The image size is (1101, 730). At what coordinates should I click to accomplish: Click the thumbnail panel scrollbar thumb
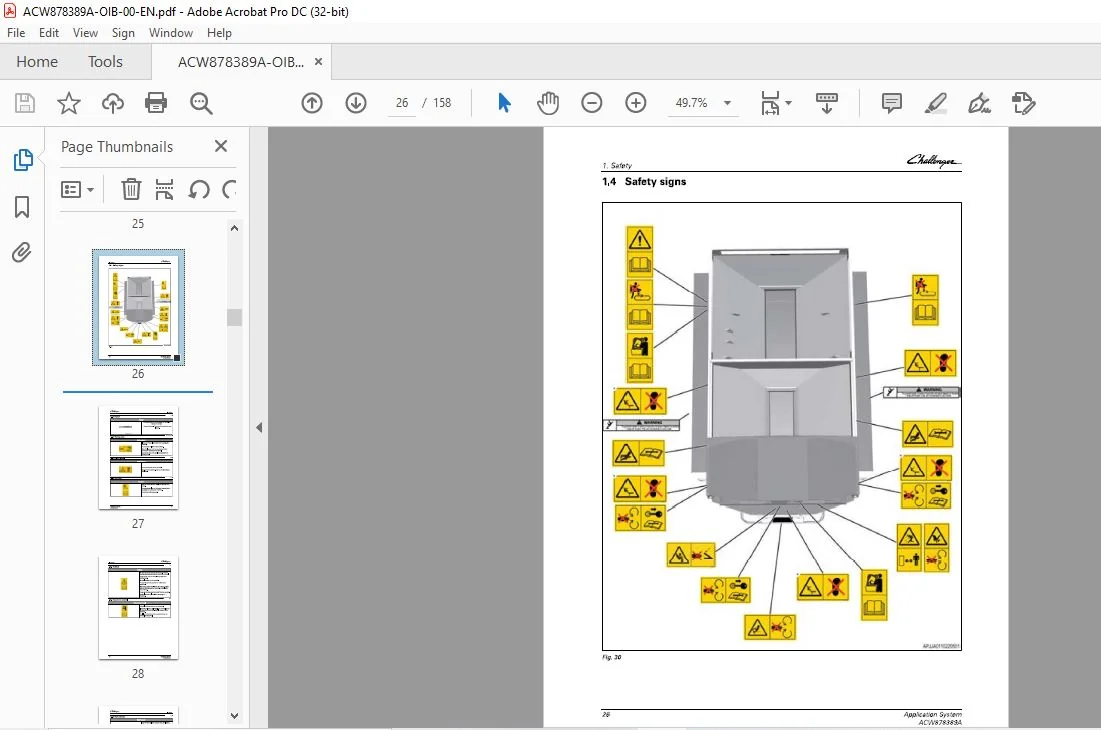(235, 317)
